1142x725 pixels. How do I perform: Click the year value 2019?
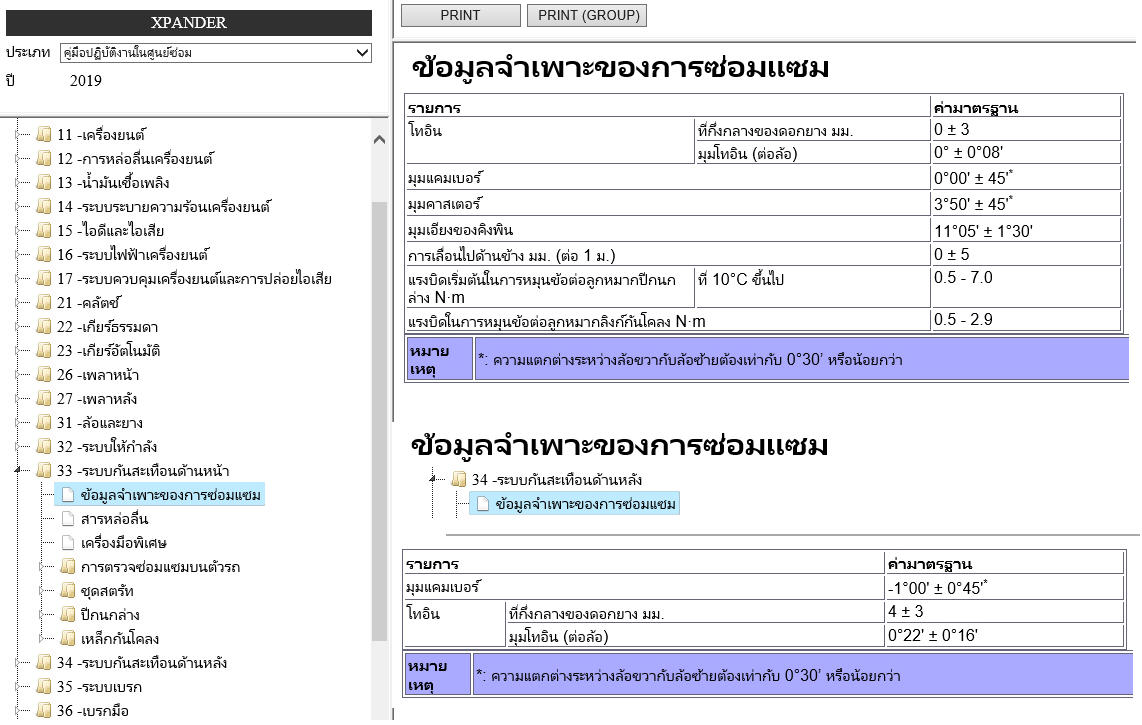(86, 81)
